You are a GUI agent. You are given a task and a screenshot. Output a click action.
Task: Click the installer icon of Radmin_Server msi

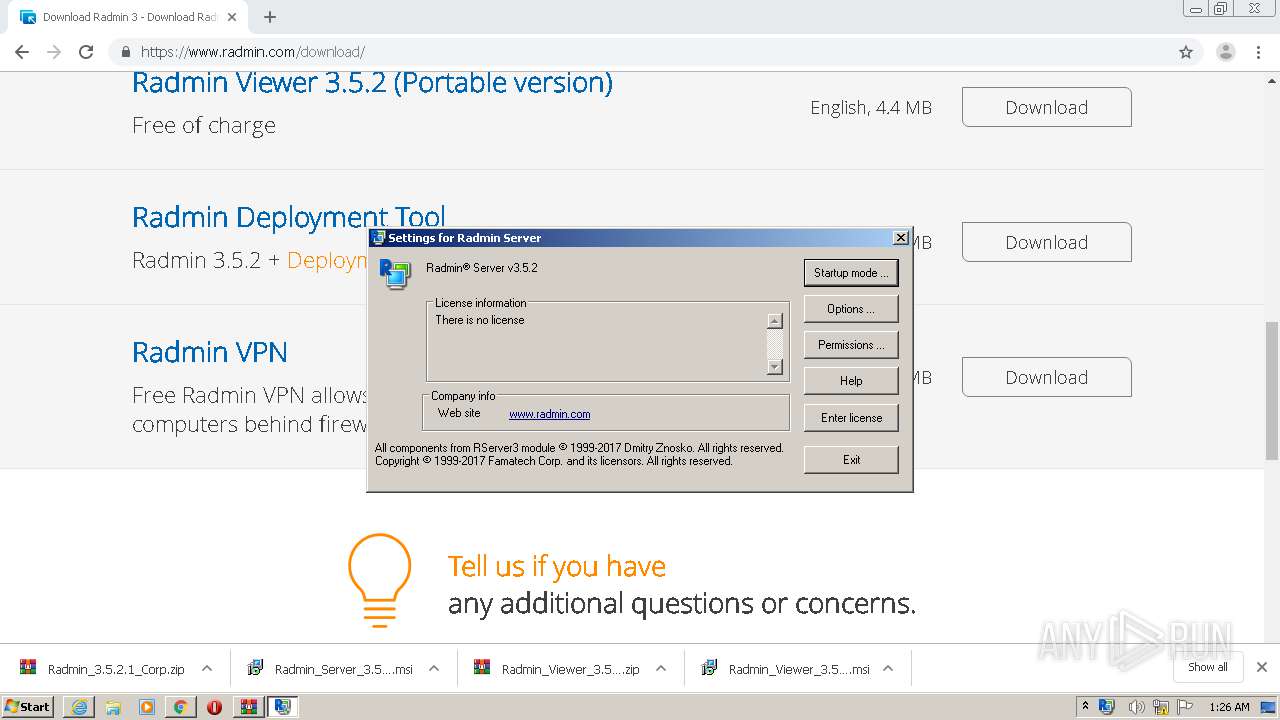[x=255, y=668]
